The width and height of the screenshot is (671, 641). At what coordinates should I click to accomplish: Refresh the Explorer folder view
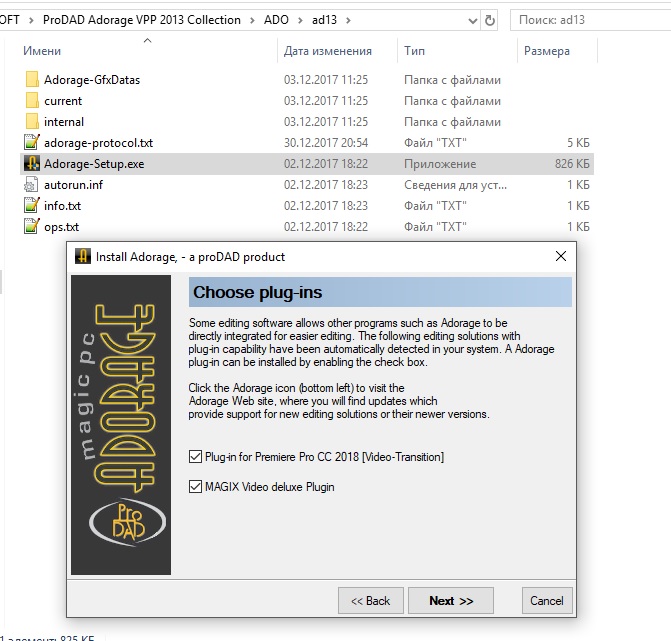click(490, 20)
